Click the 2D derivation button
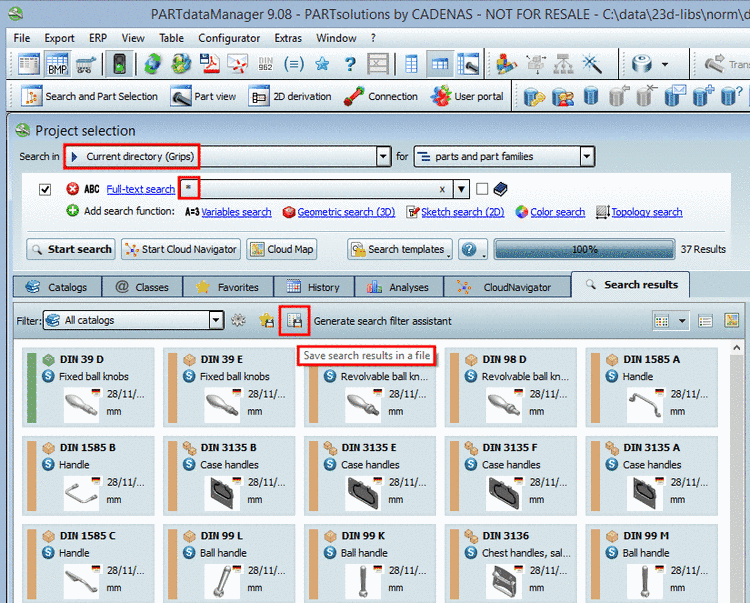 tap(290, 96)
